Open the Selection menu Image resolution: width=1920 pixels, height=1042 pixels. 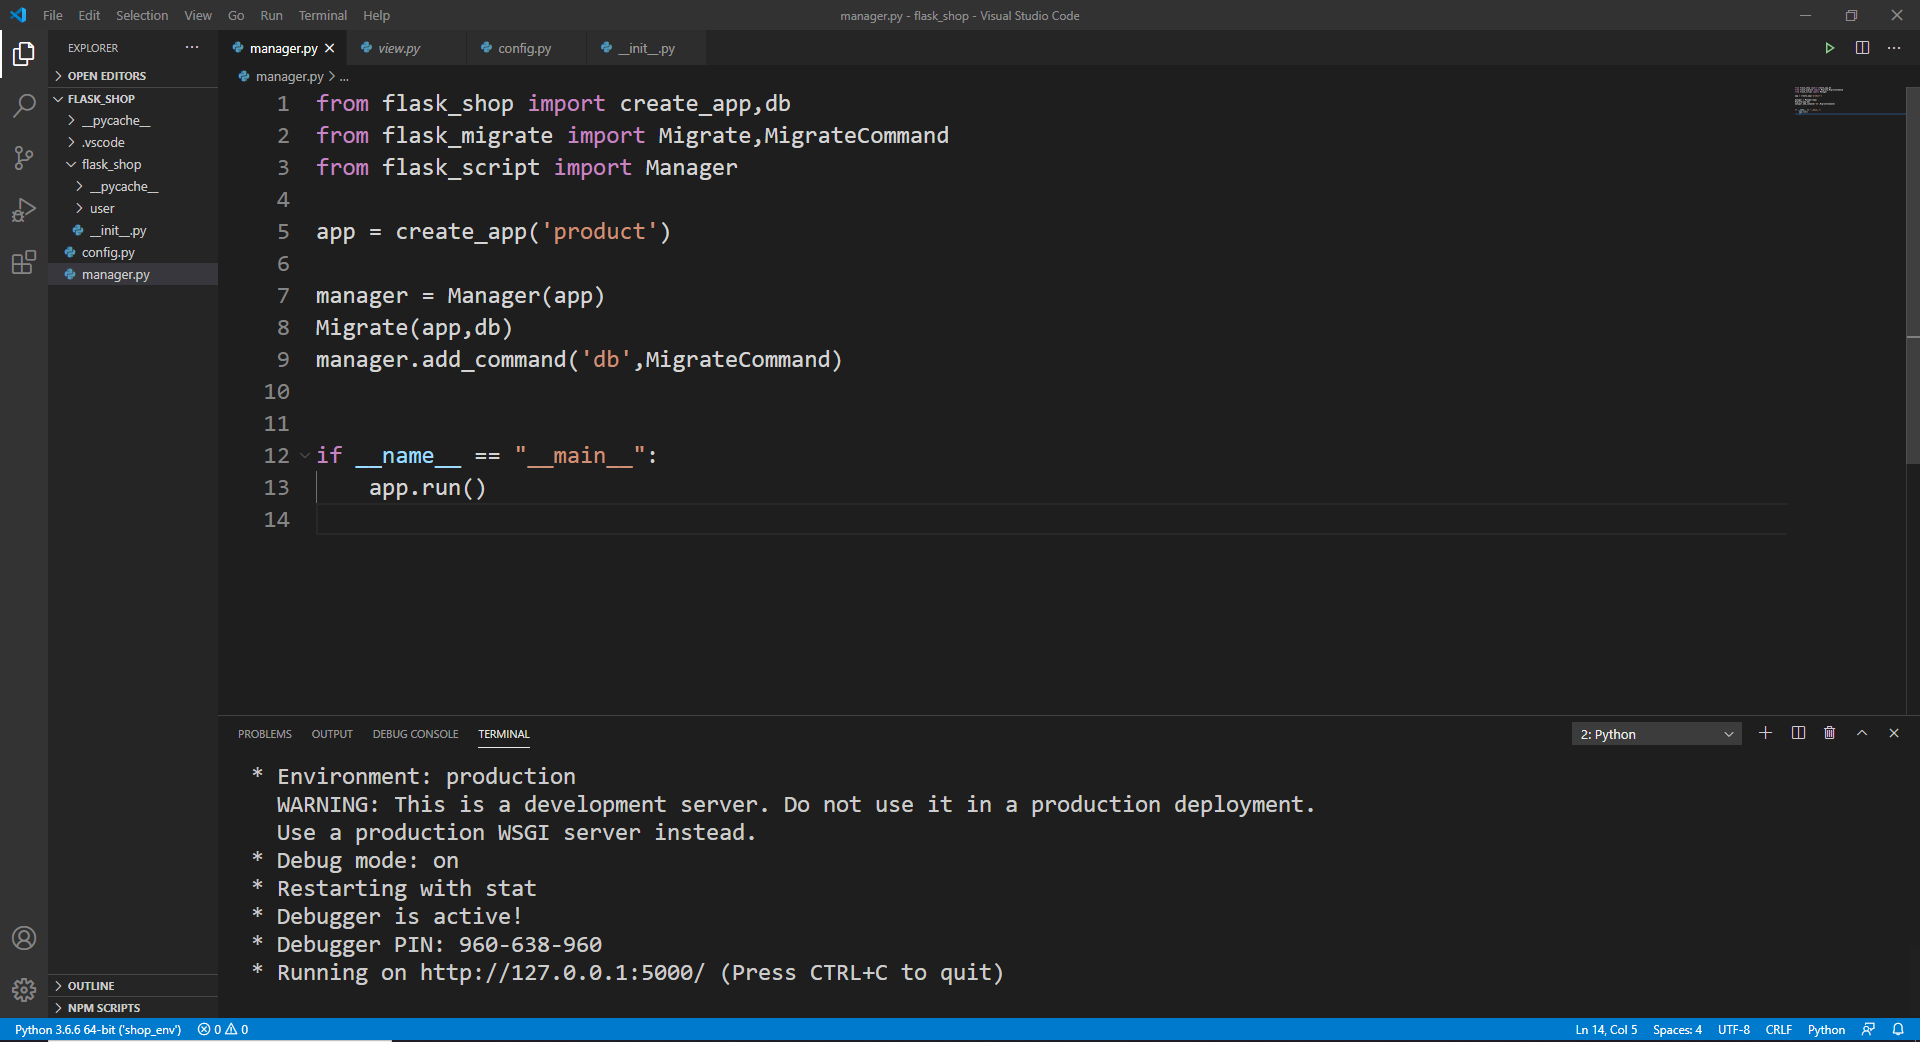click(x=142, y=15)
